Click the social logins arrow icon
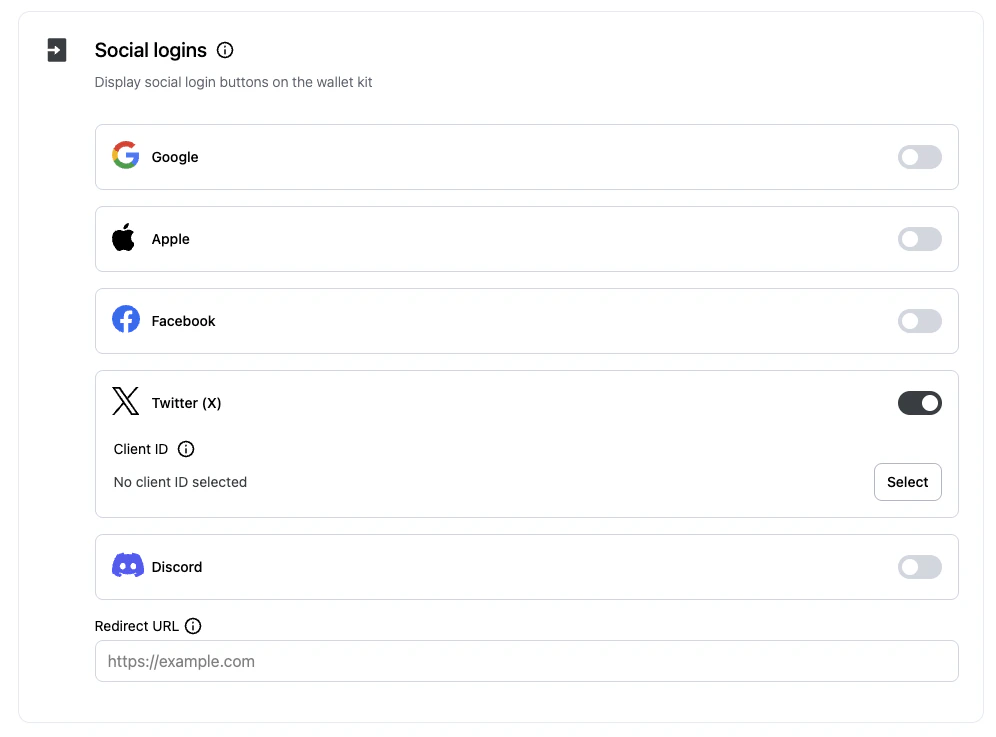This screenshot has height=737, width=996. [56, 49]
